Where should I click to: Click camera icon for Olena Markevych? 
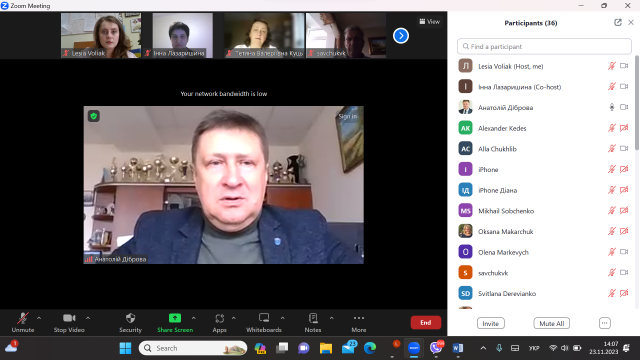(624, 252)
